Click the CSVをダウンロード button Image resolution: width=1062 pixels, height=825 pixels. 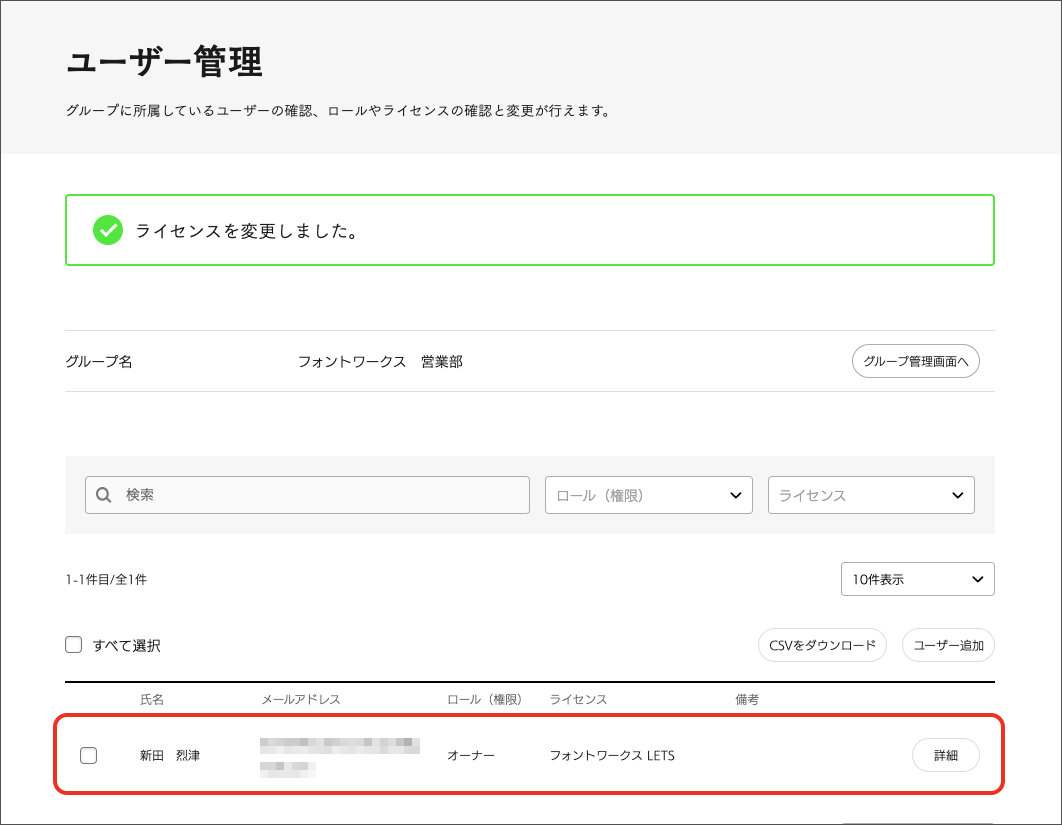coord(821,645)
